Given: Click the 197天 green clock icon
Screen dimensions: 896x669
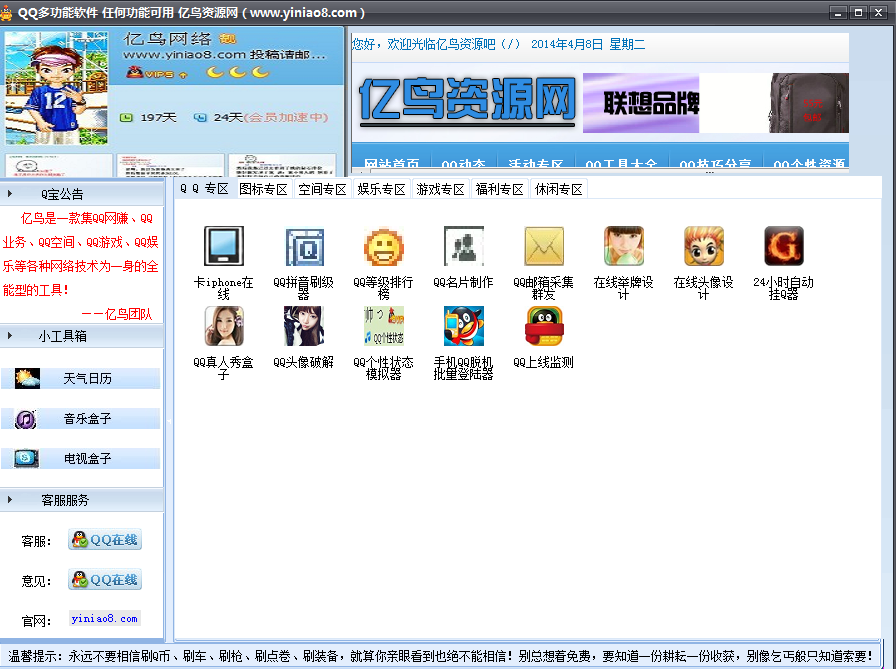Looking at the screenshot, I should click(x=126, y=118).
